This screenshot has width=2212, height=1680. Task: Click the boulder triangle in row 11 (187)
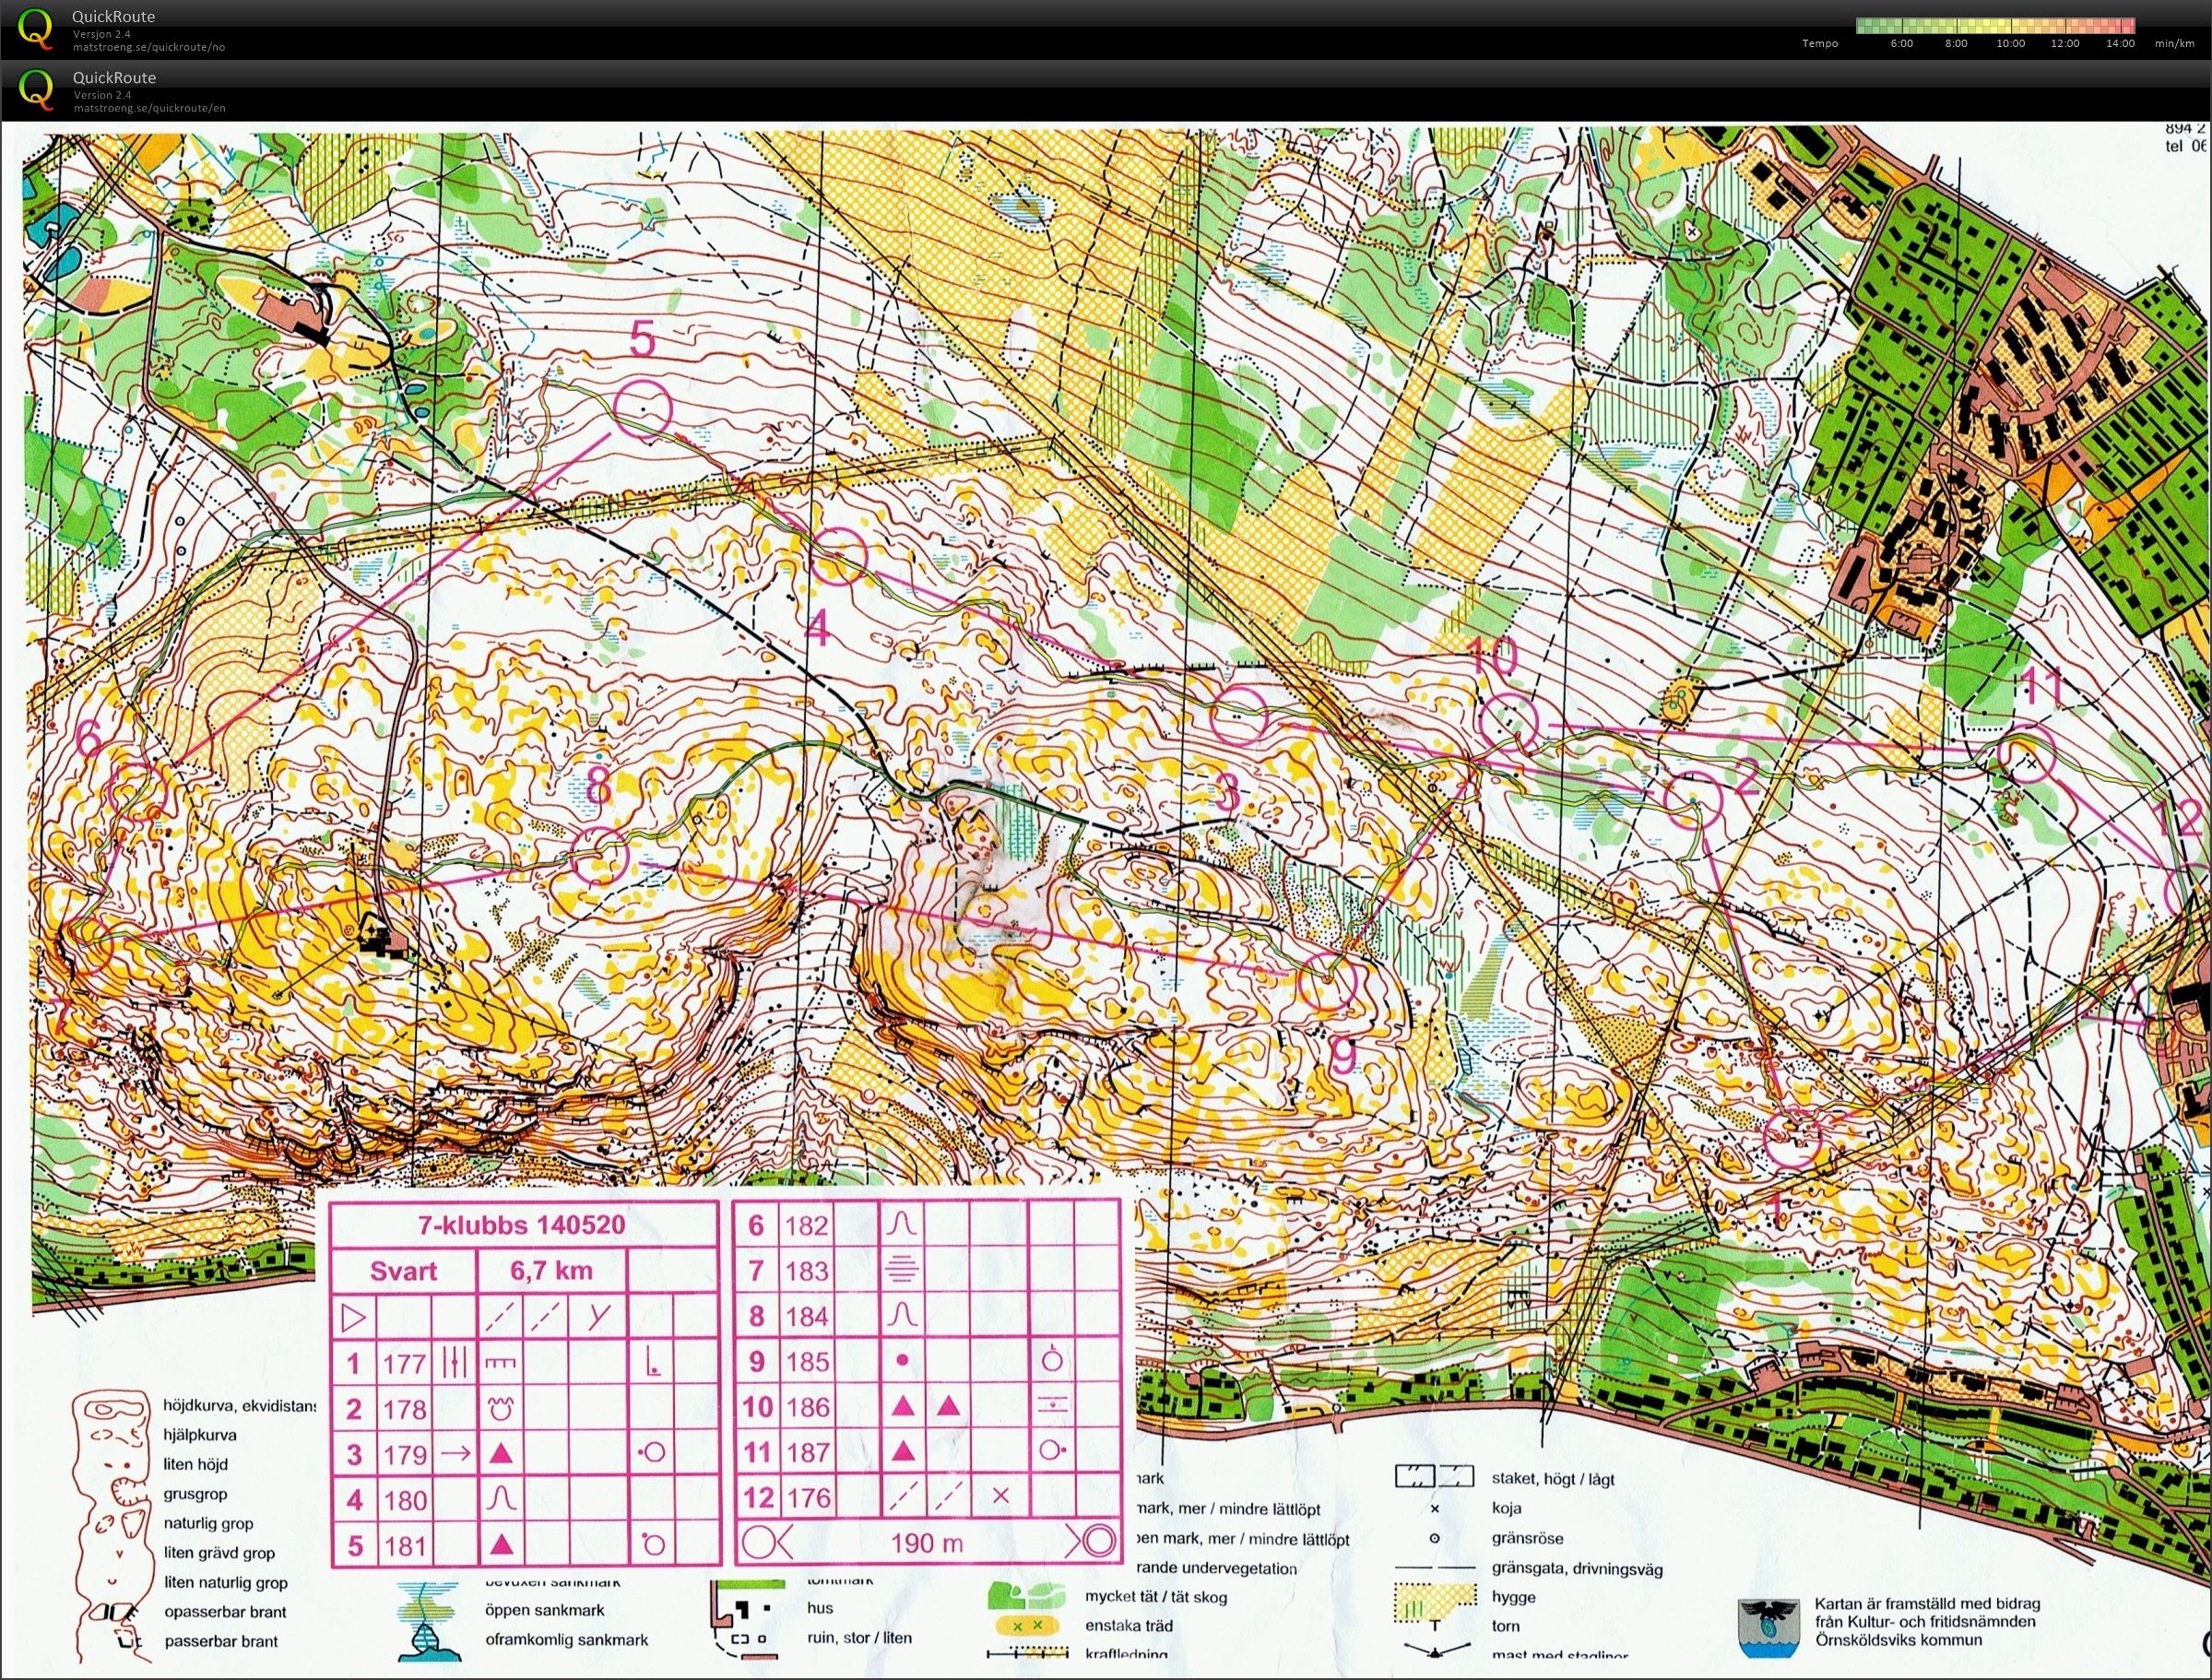(x=903, y=1452)
